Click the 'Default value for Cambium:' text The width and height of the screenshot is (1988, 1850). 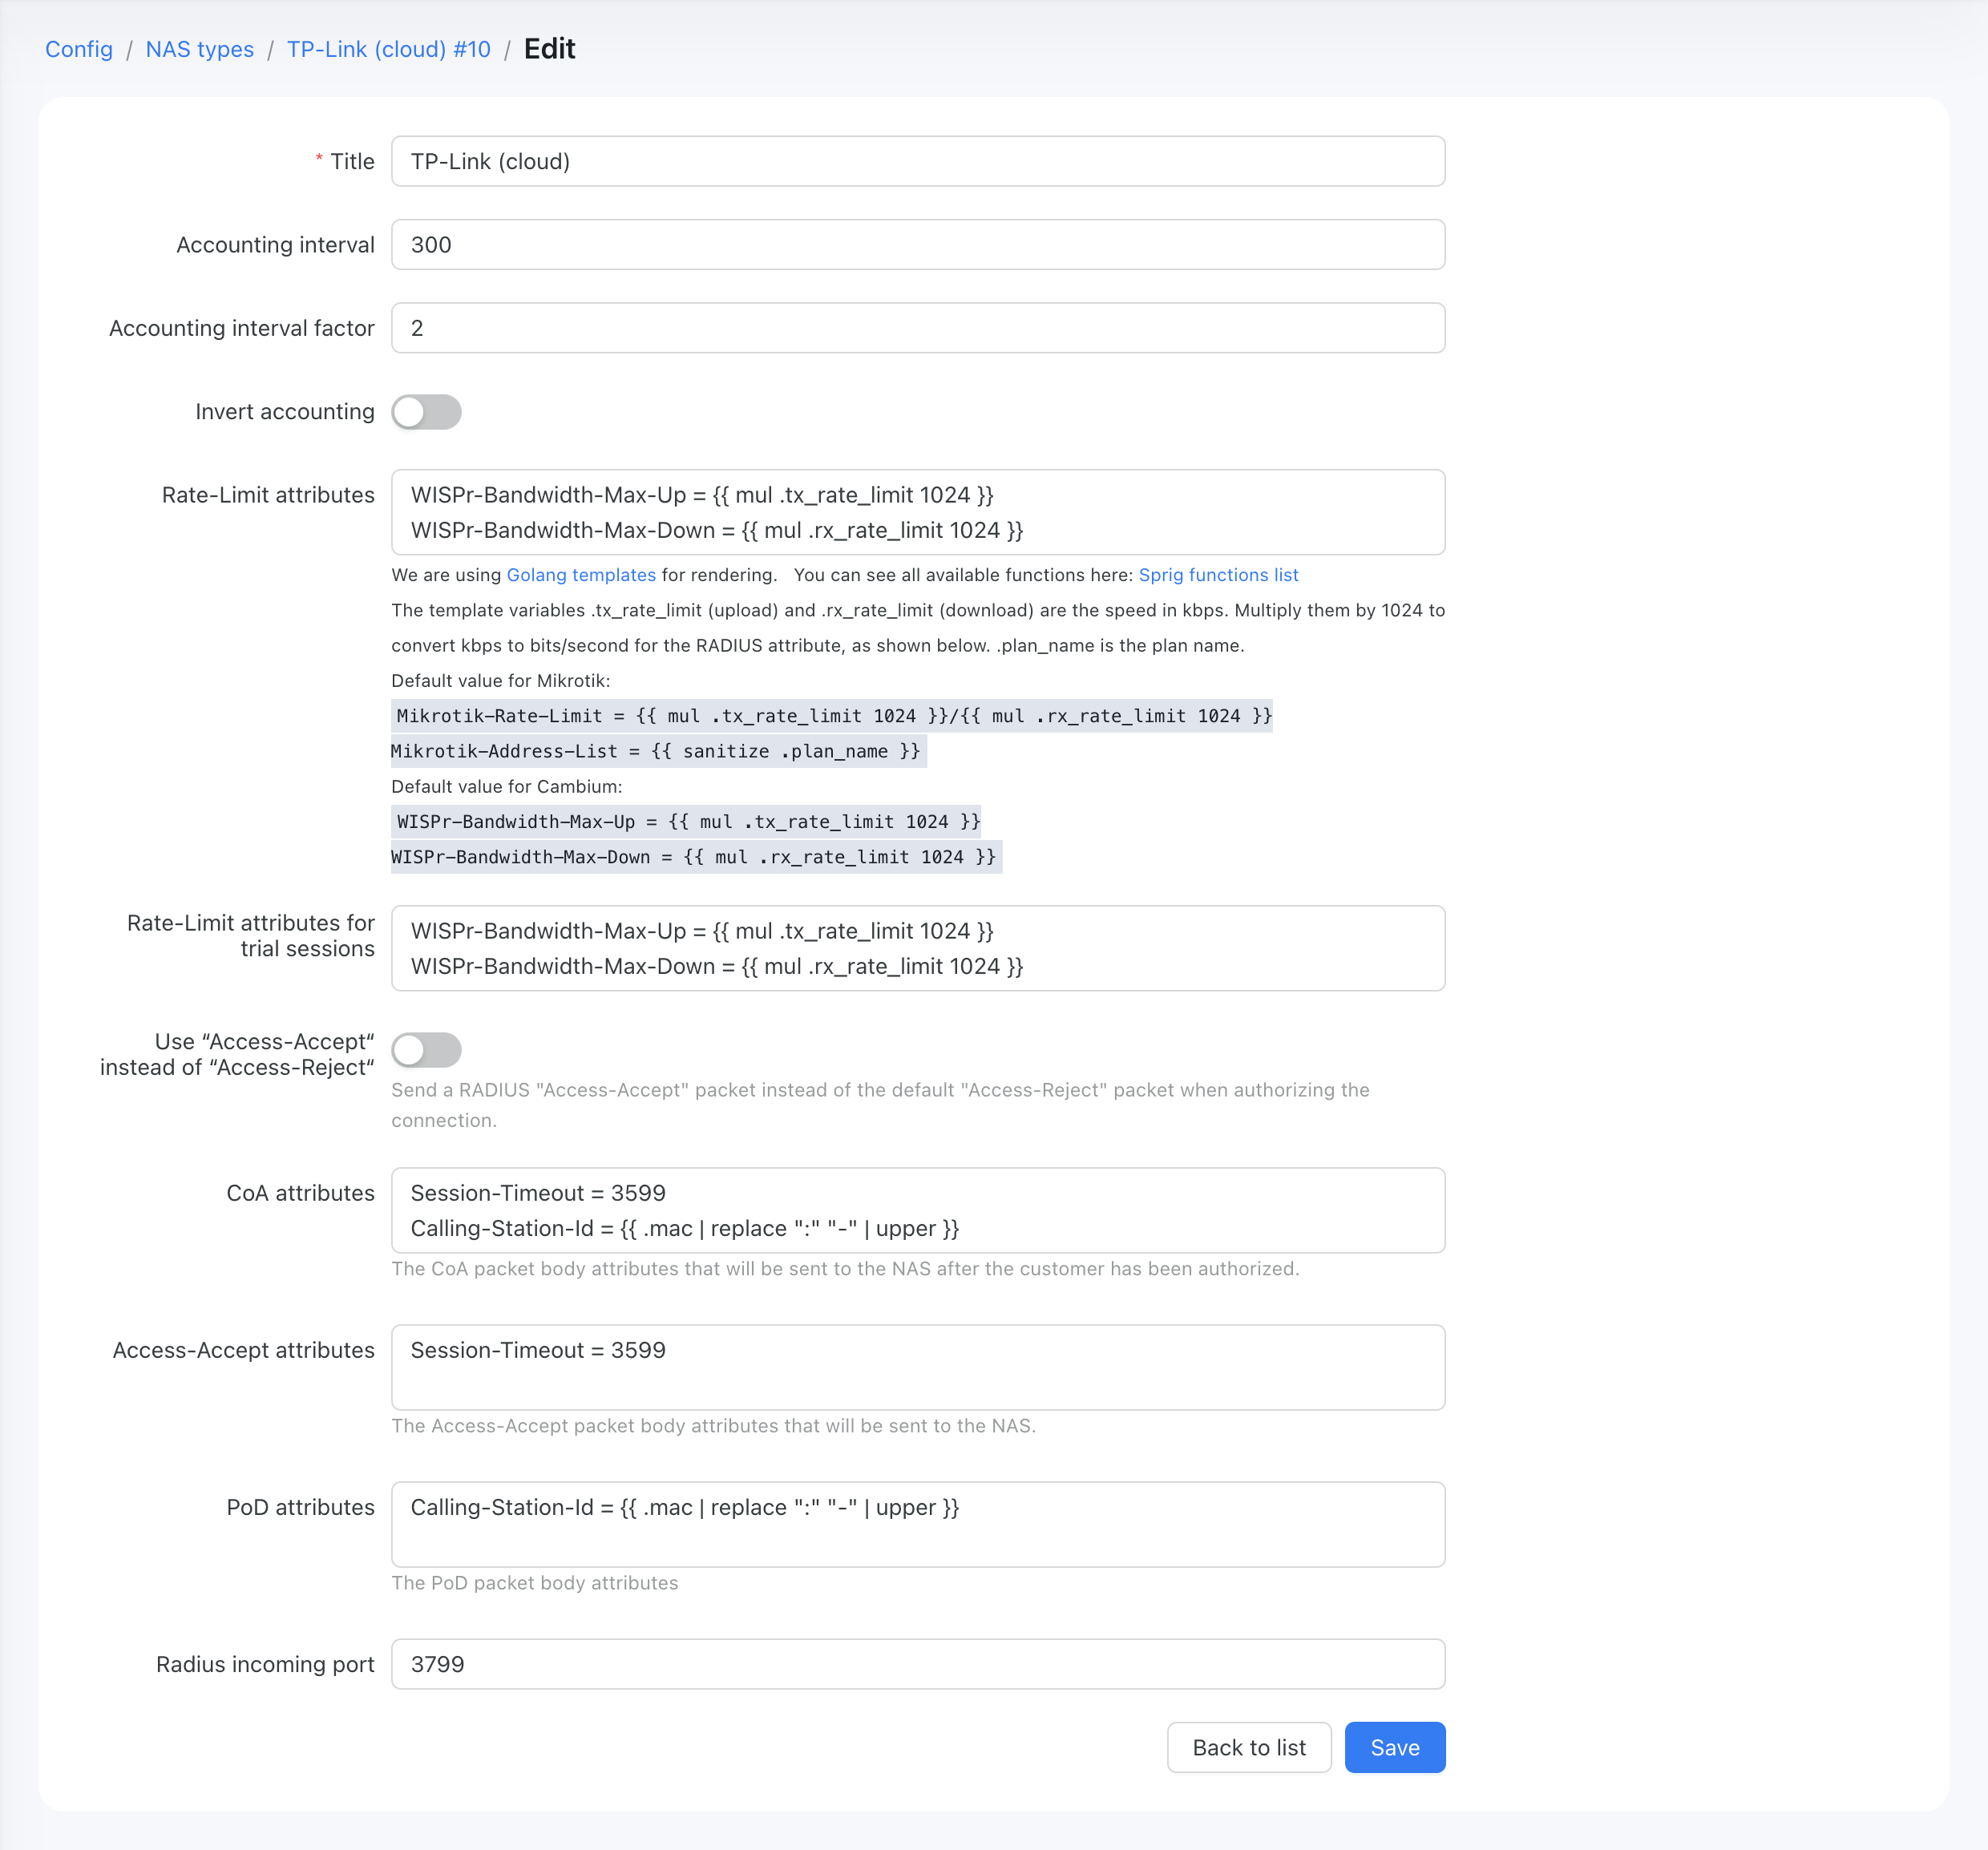[506, 787]
